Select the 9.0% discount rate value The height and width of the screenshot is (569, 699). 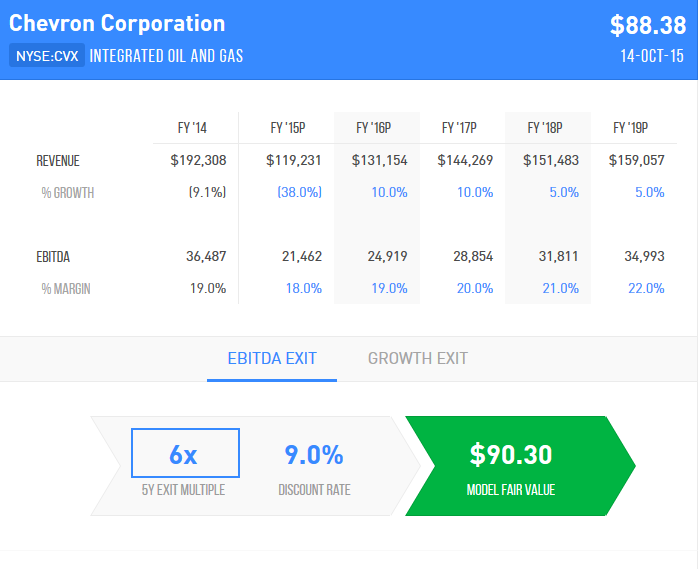314,455
